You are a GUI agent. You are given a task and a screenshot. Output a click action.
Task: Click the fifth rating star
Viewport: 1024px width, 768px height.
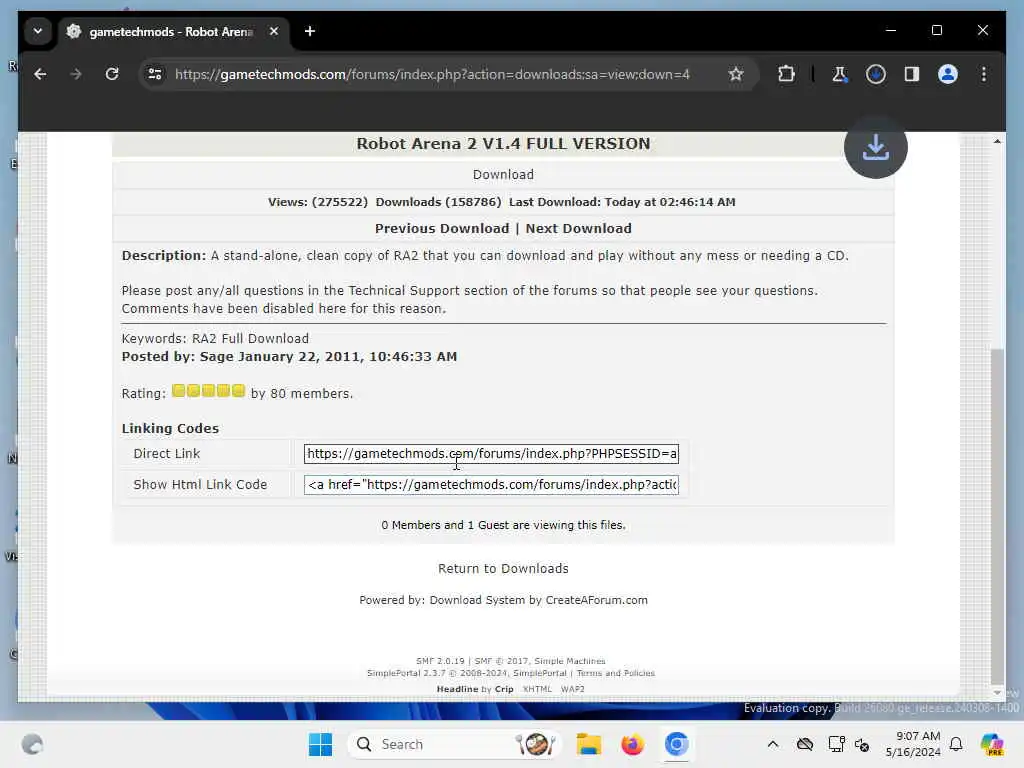238,391
